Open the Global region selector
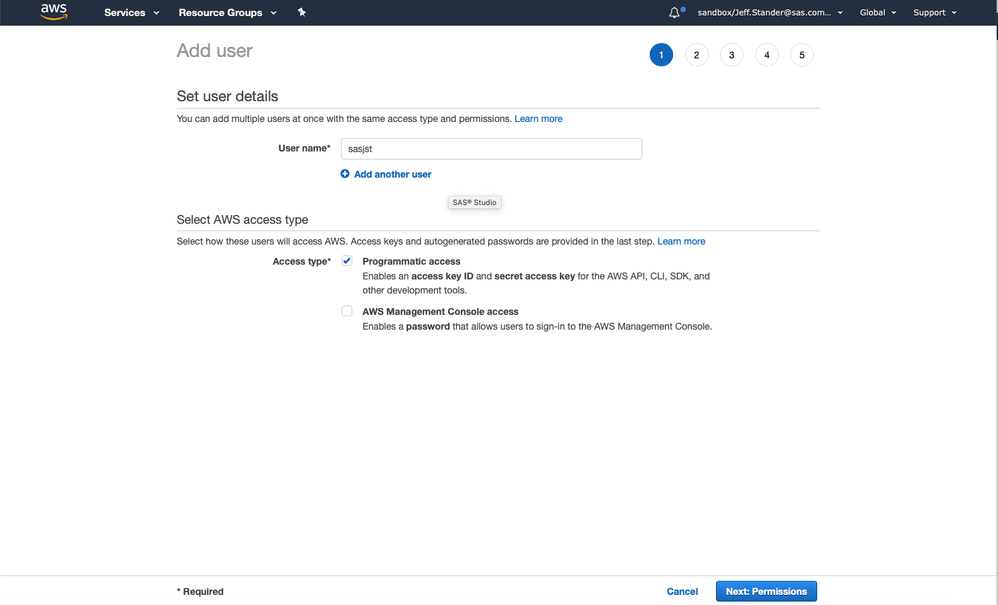 [x=878, y=13]
